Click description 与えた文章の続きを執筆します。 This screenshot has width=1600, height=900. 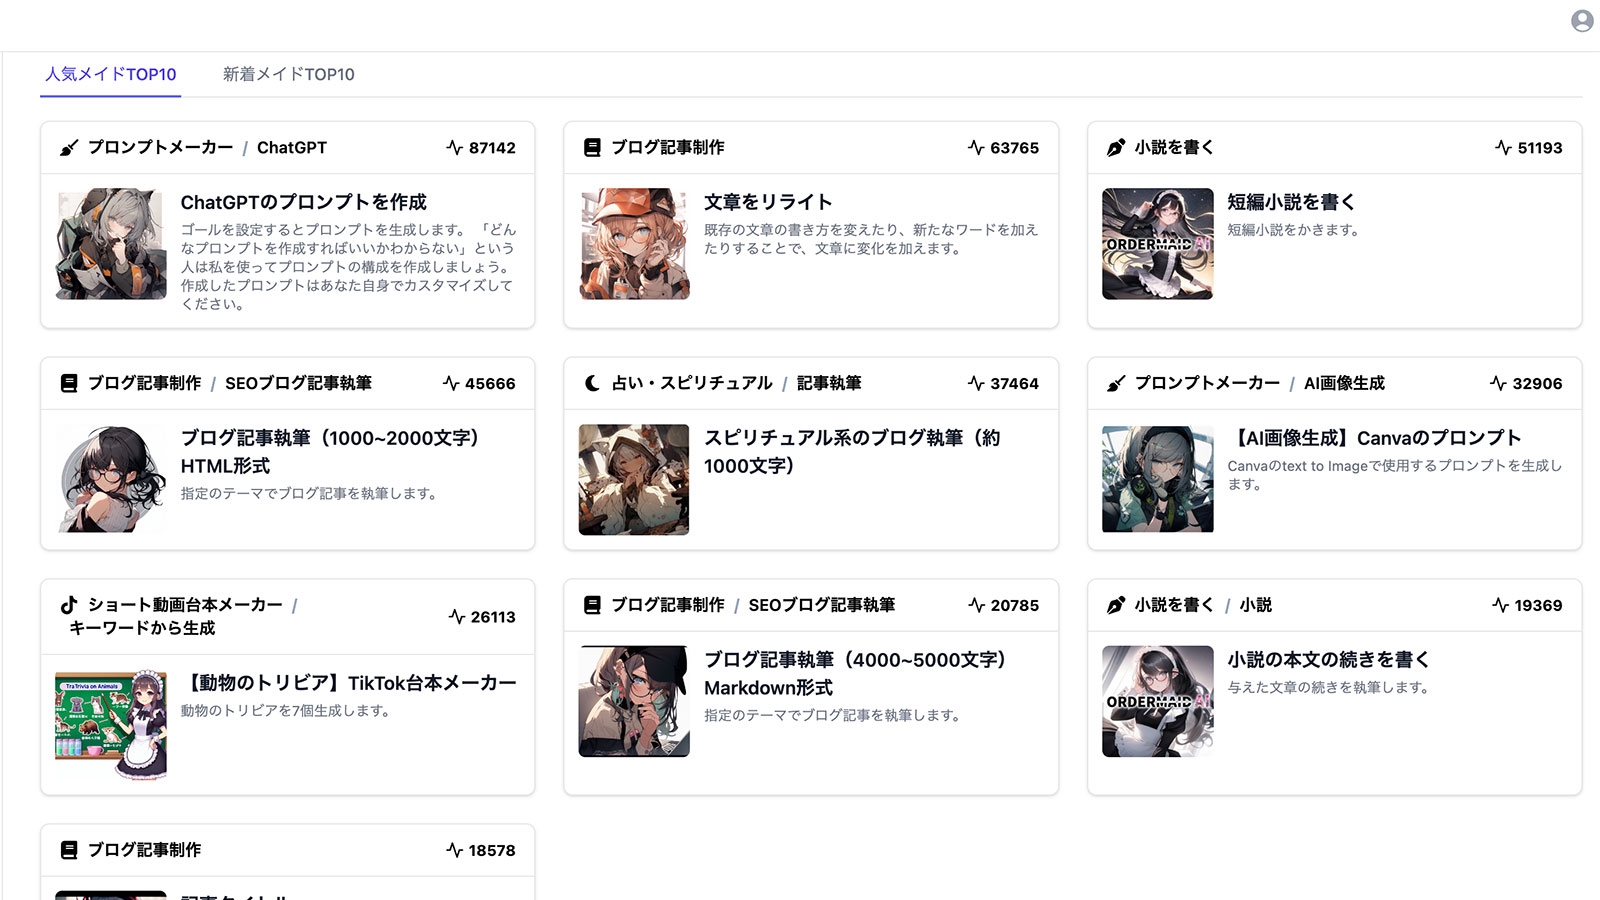[x=1329, y=688]
